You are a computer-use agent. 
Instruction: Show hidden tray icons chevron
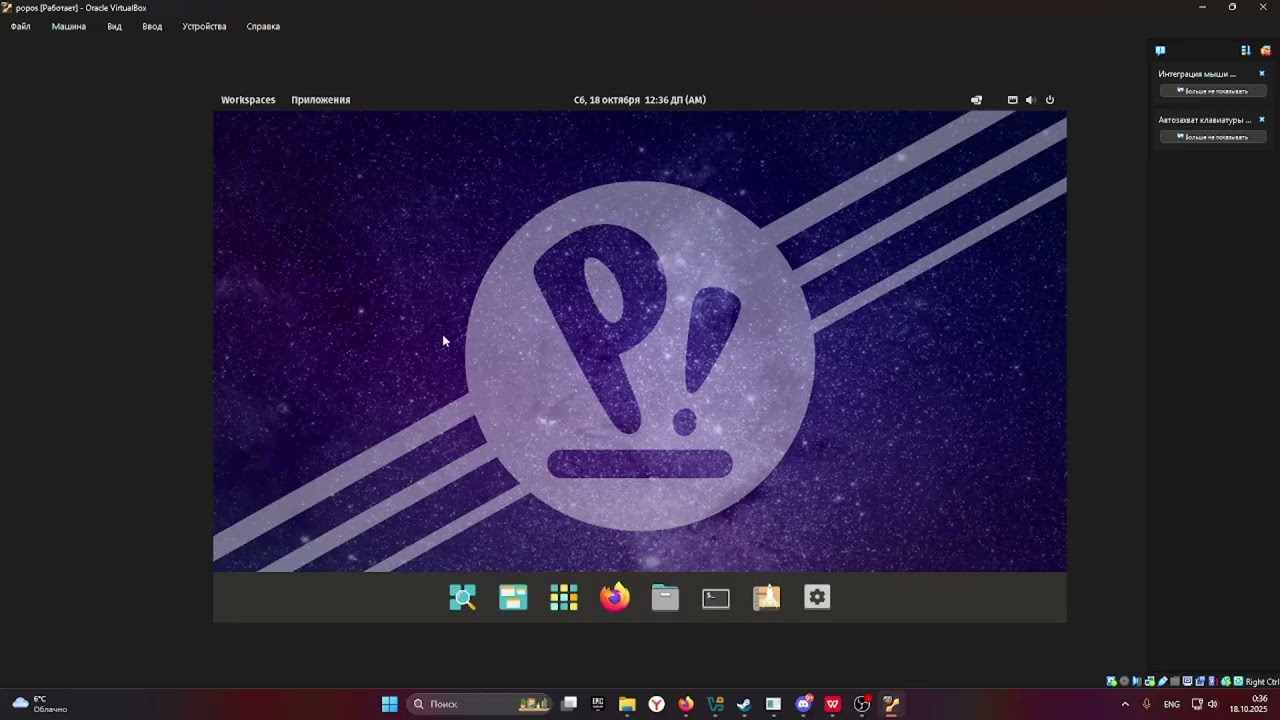[1125, 704]
